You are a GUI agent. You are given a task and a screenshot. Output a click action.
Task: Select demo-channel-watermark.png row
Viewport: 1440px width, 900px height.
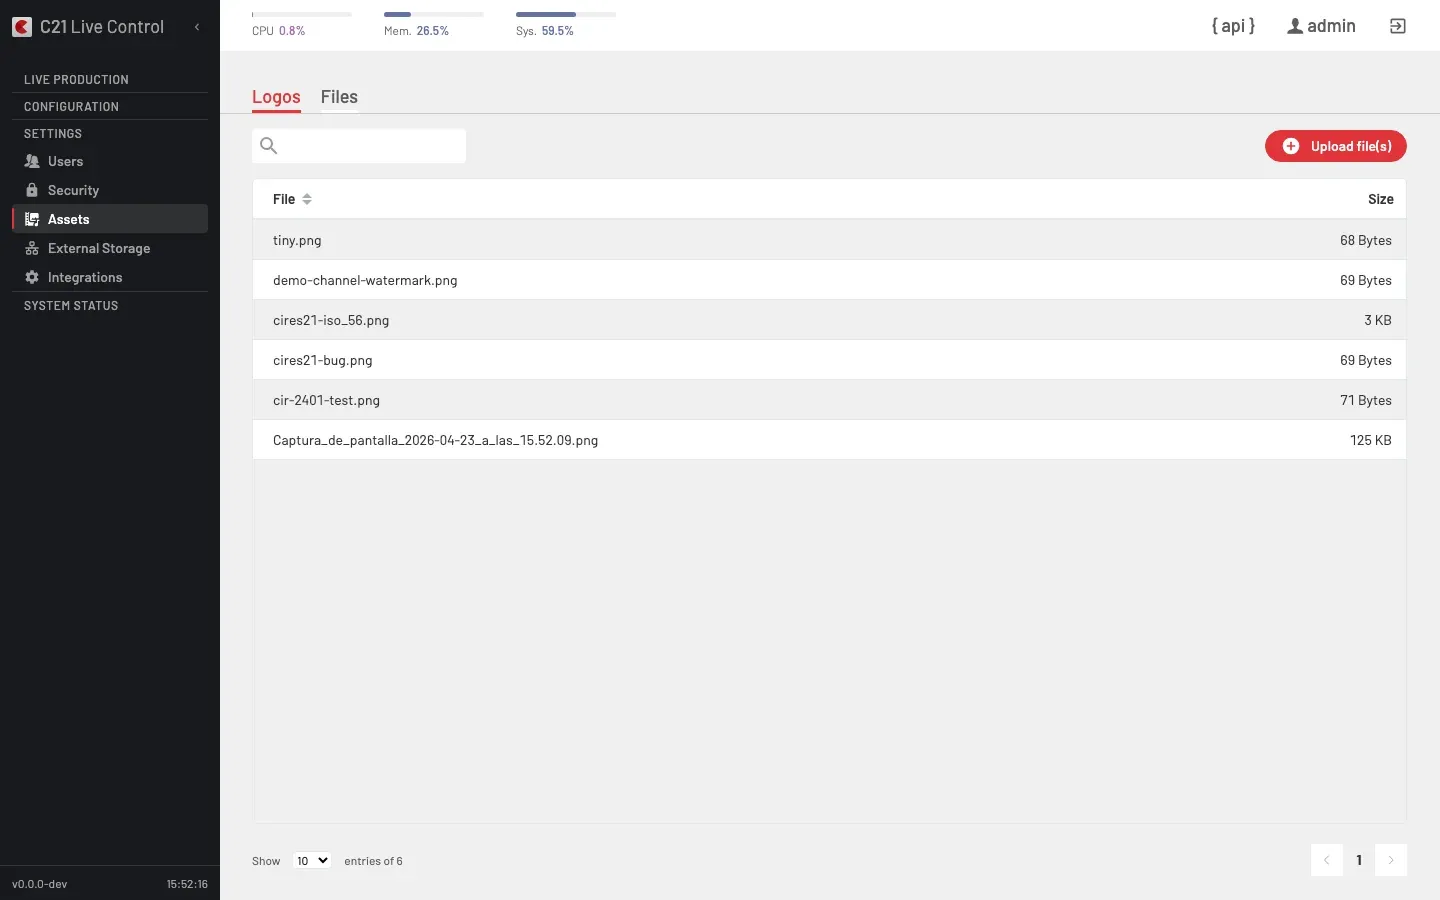click(x=829, y=280)
